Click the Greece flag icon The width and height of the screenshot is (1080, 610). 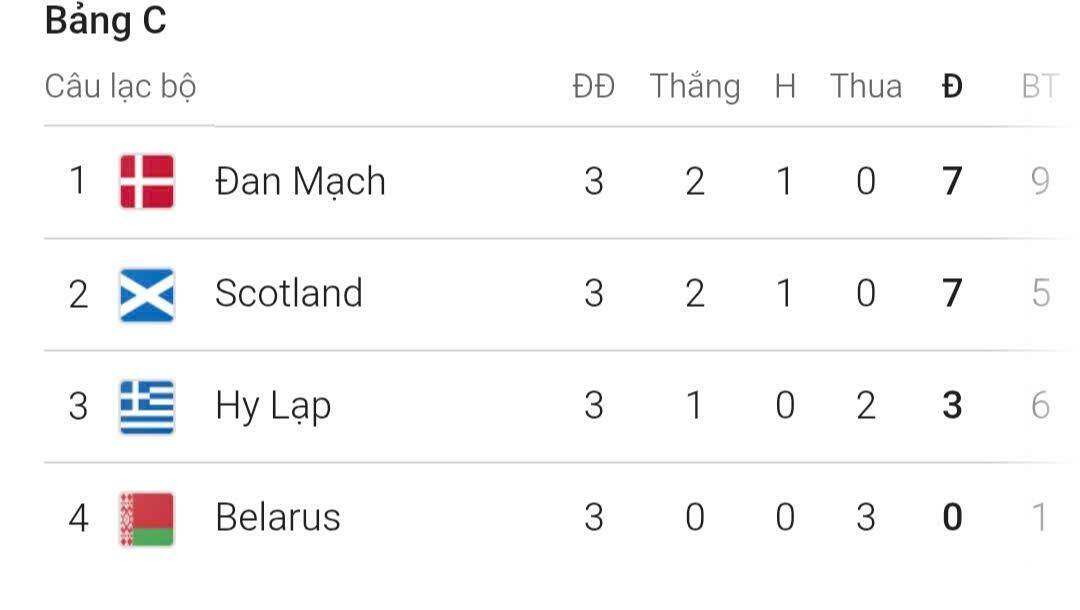coord(147,406)
